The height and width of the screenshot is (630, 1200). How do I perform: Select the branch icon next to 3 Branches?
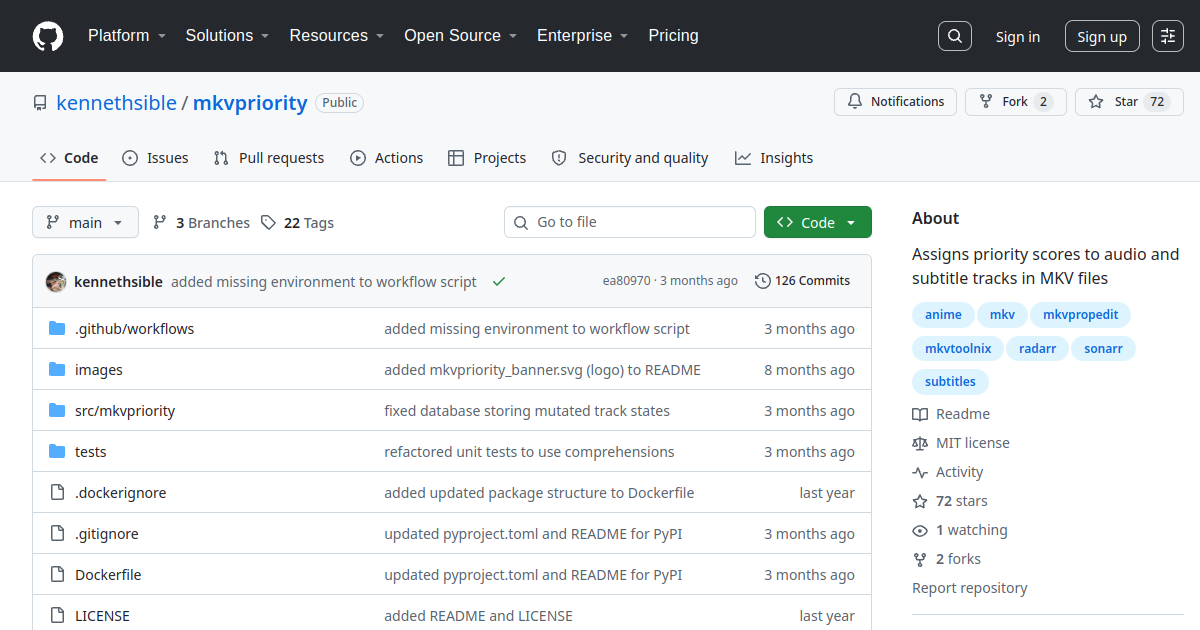tap(160, 222)
